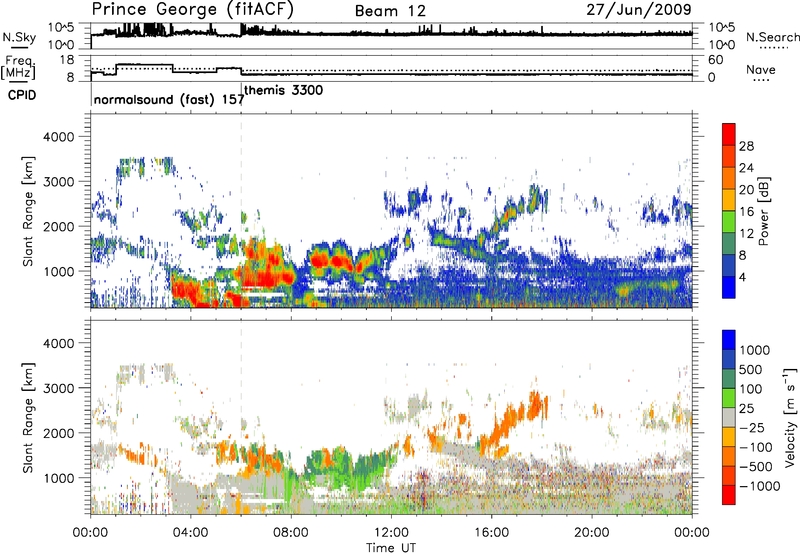
Task: Click the 'CPID' row label
Action: click(22, 95)
